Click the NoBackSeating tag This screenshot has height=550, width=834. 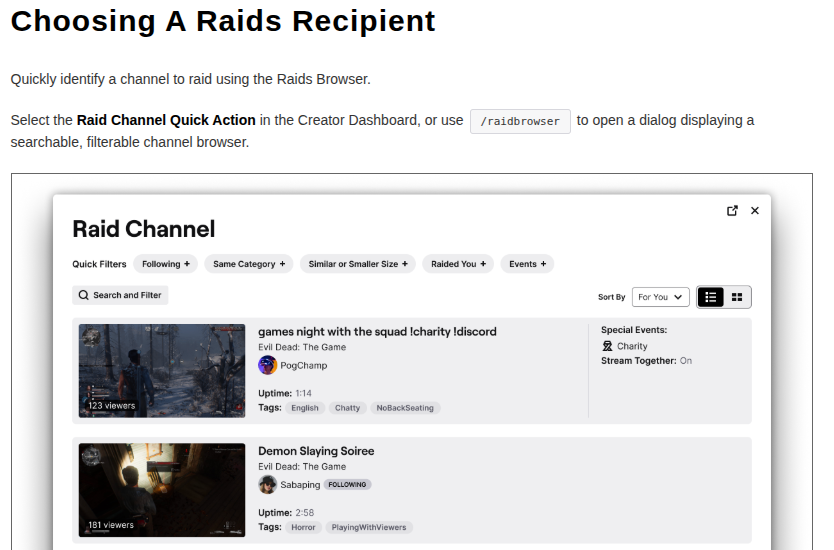click(405, 408)
